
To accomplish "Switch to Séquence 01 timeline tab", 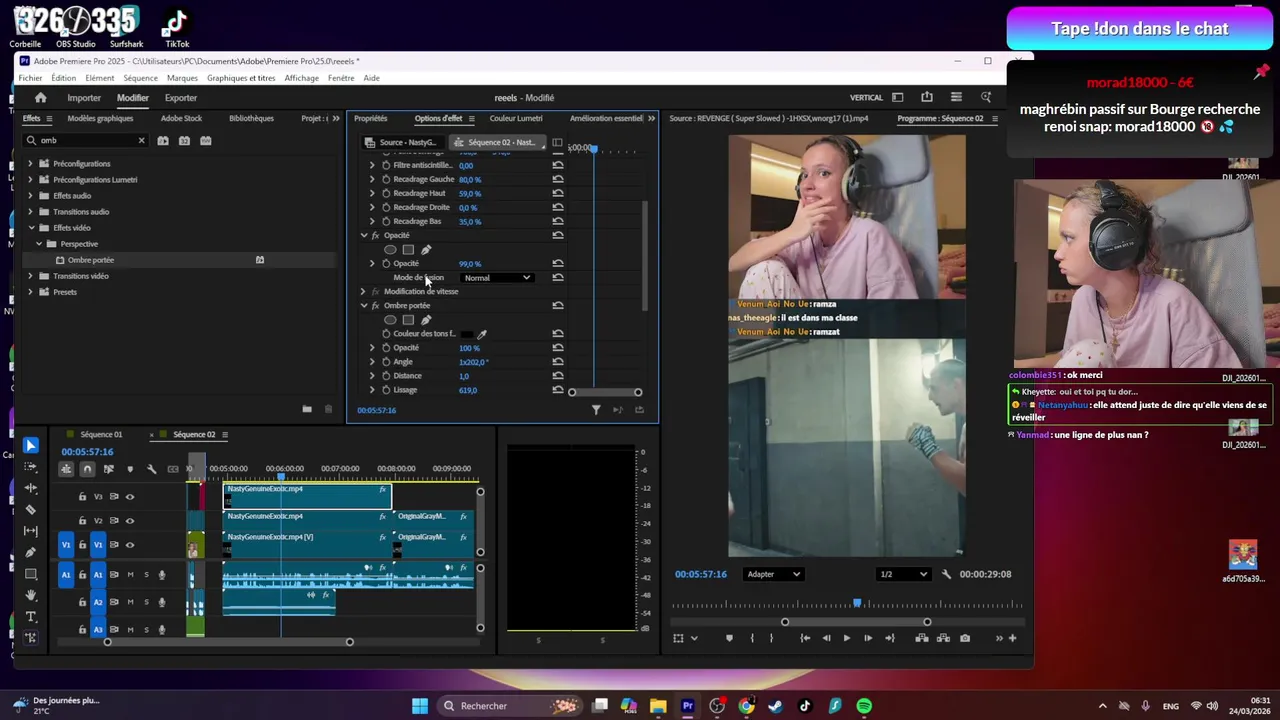I will point(101,435).
